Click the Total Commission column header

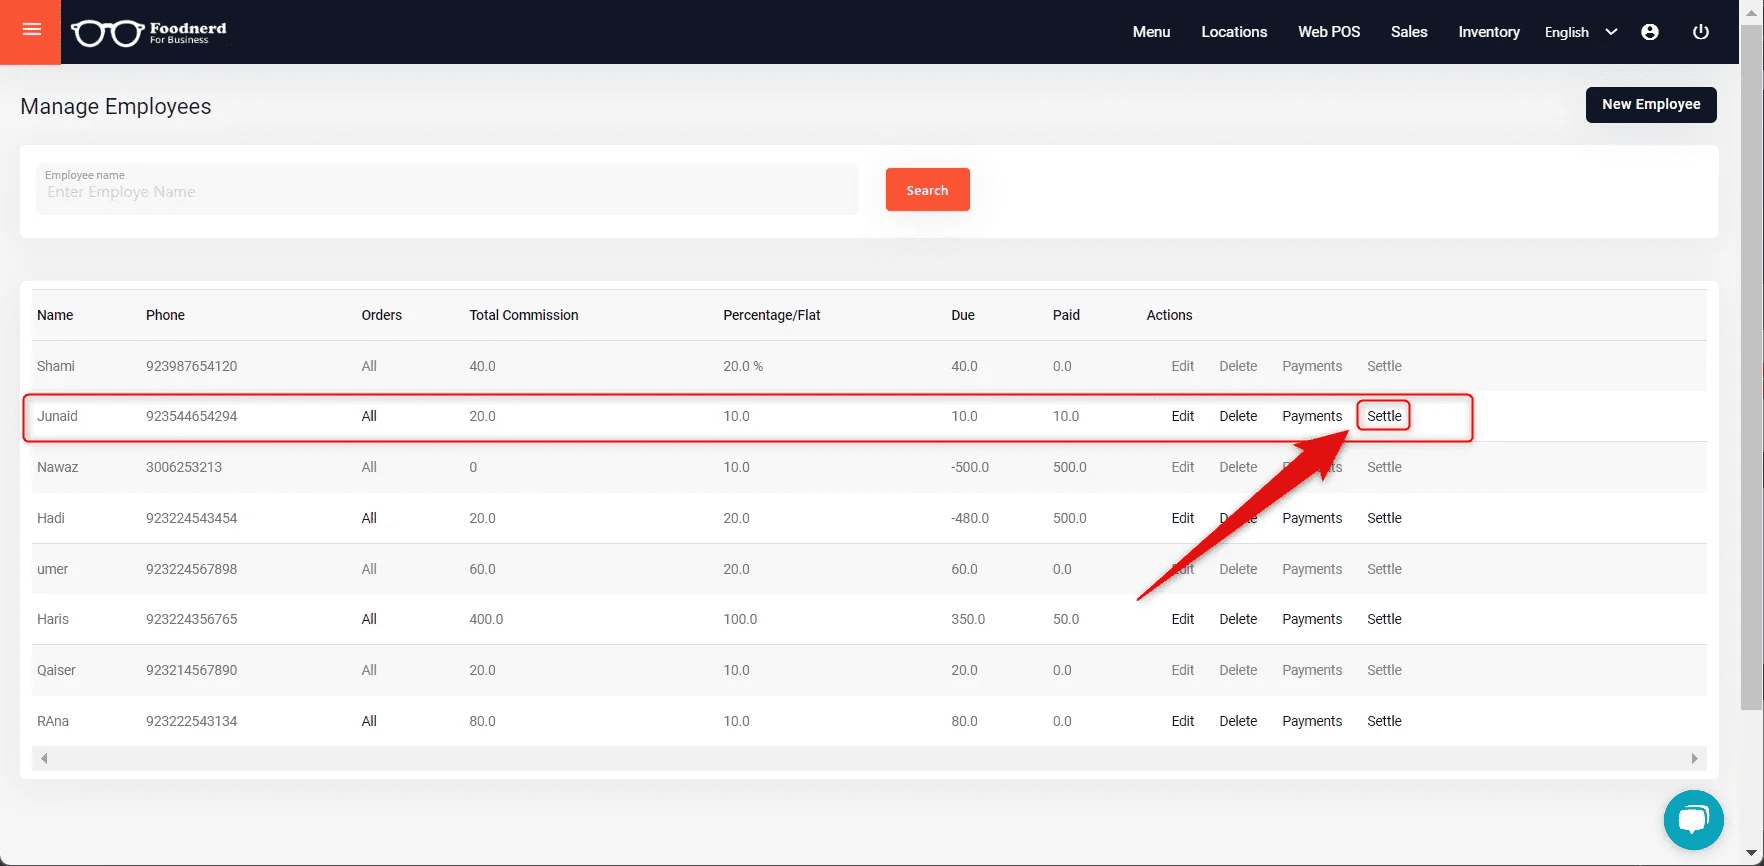click(524, 315)
